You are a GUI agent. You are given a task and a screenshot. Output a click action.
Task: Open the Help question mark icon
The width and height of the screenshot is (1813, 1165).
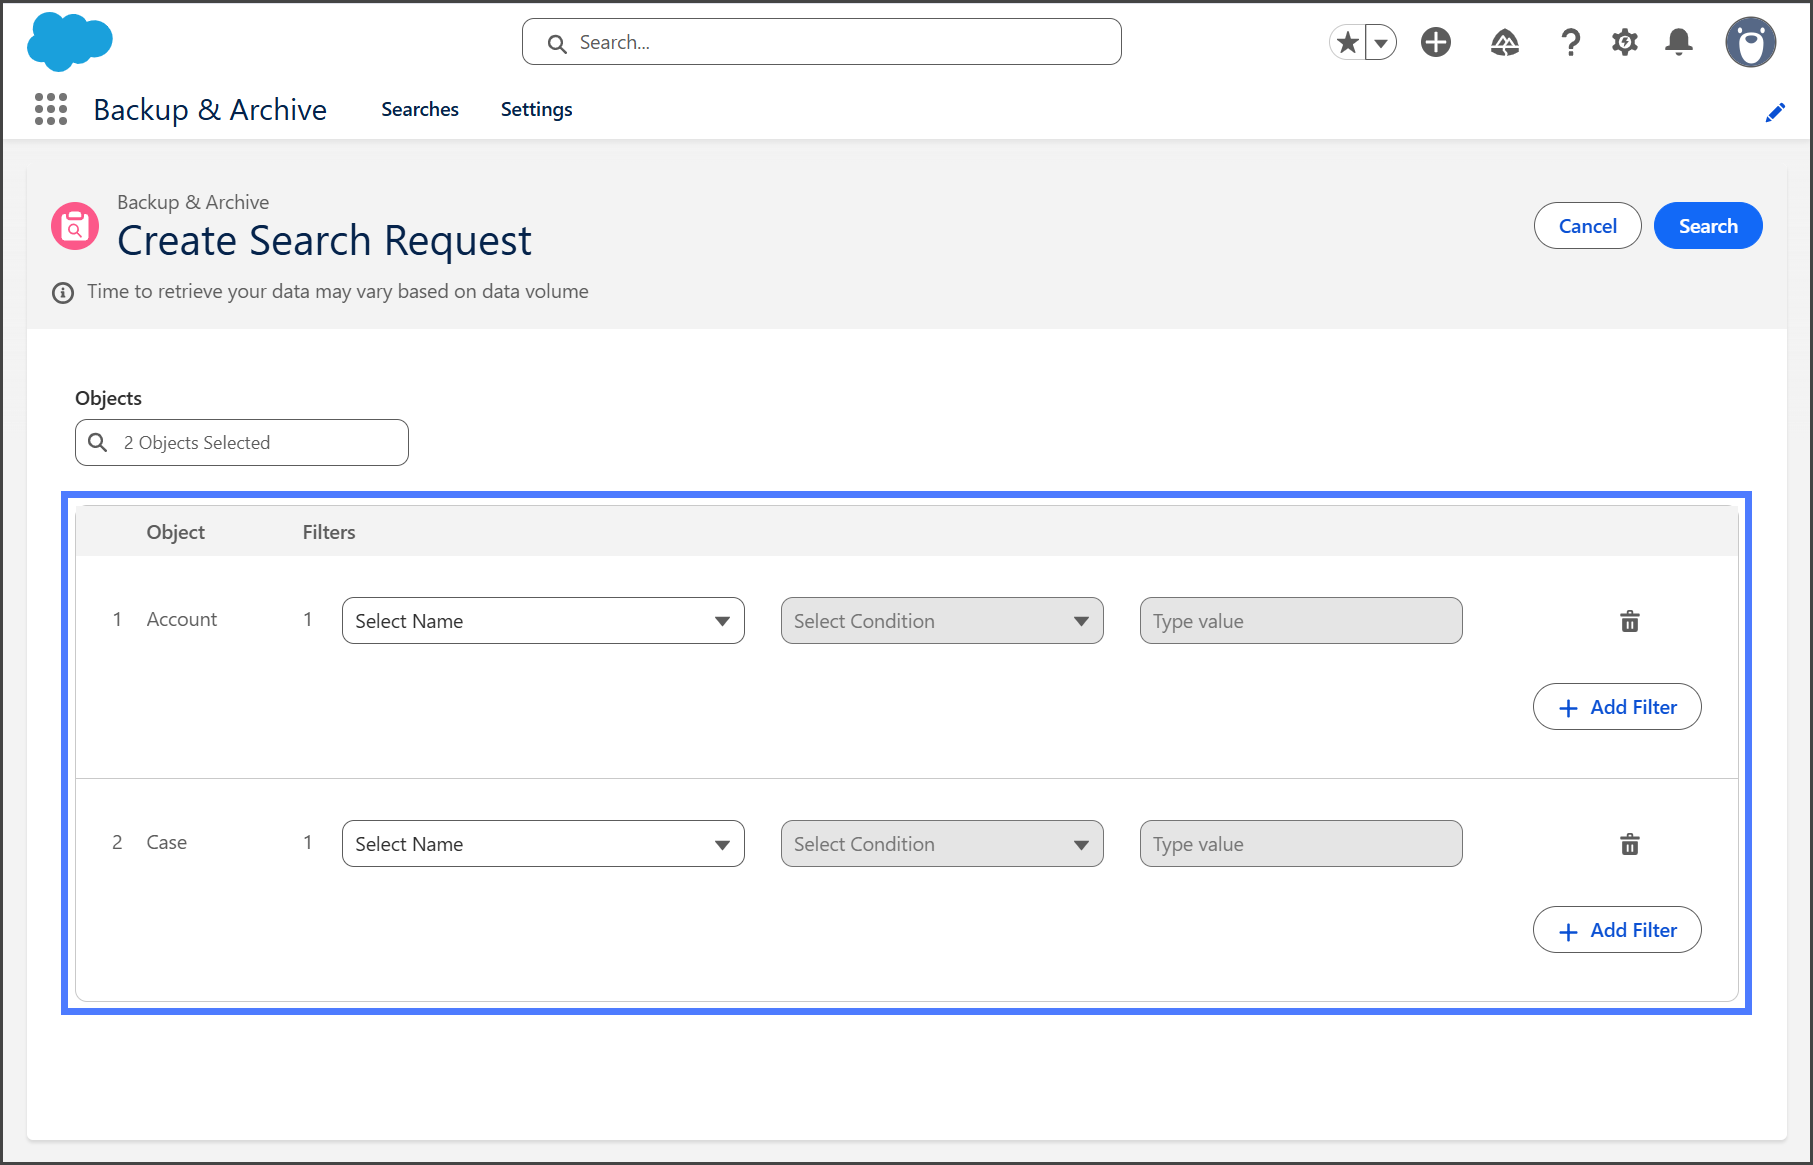tap(1570, 42)
